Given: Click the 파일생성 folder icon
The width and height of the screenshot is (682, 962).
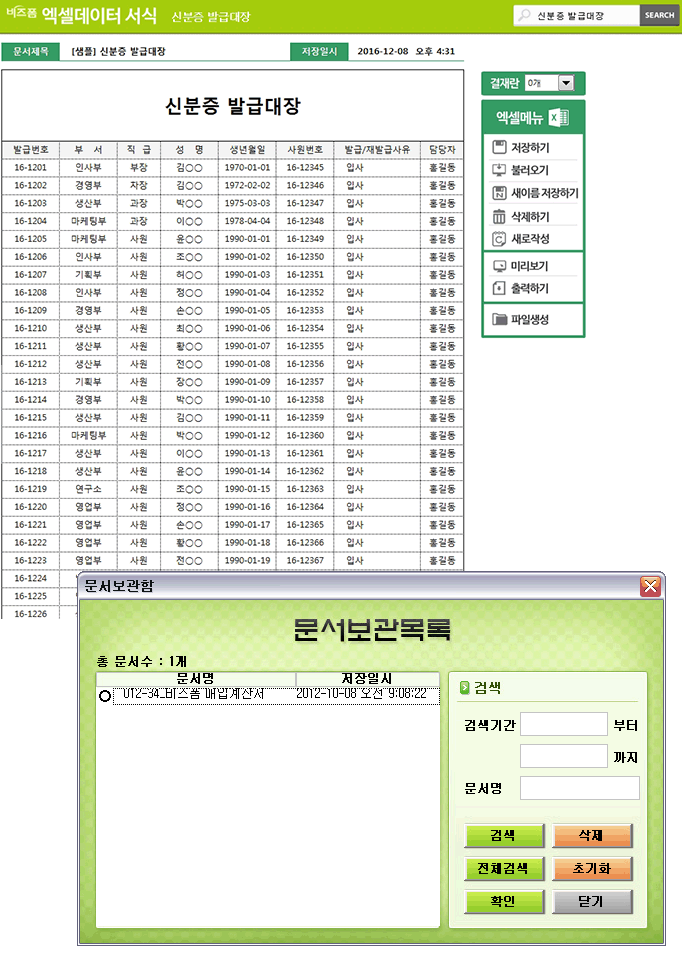Looking at the screenshot, I should tap(499, 319).
